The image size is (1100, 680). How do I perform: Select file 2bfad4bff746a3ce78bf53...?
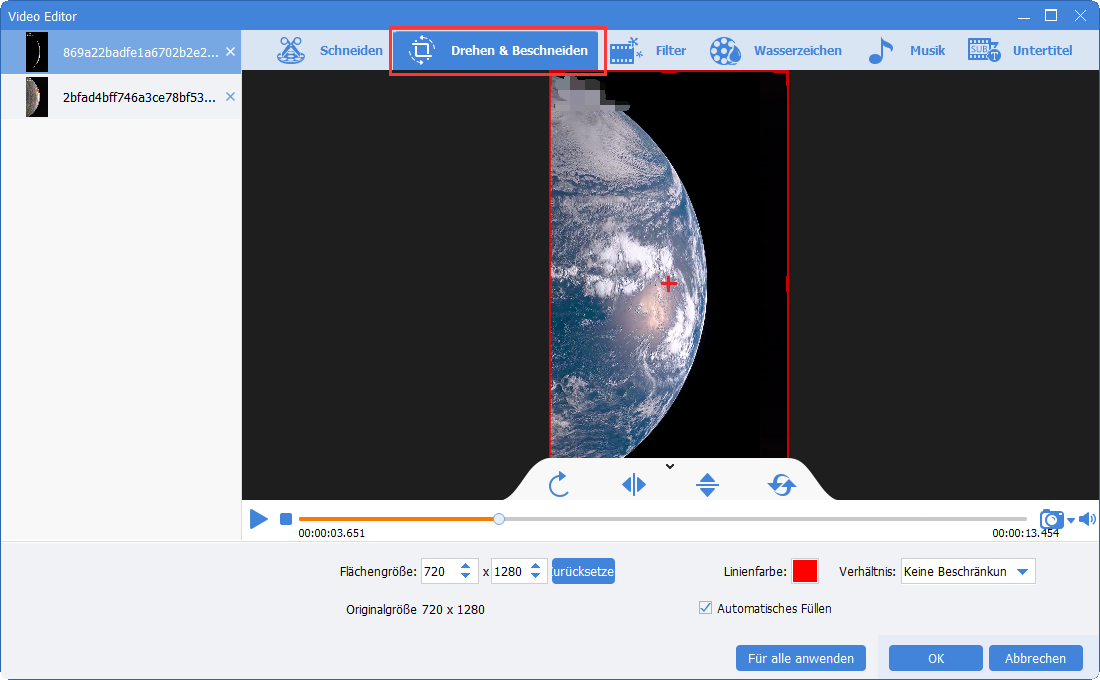tap(121, 97)
